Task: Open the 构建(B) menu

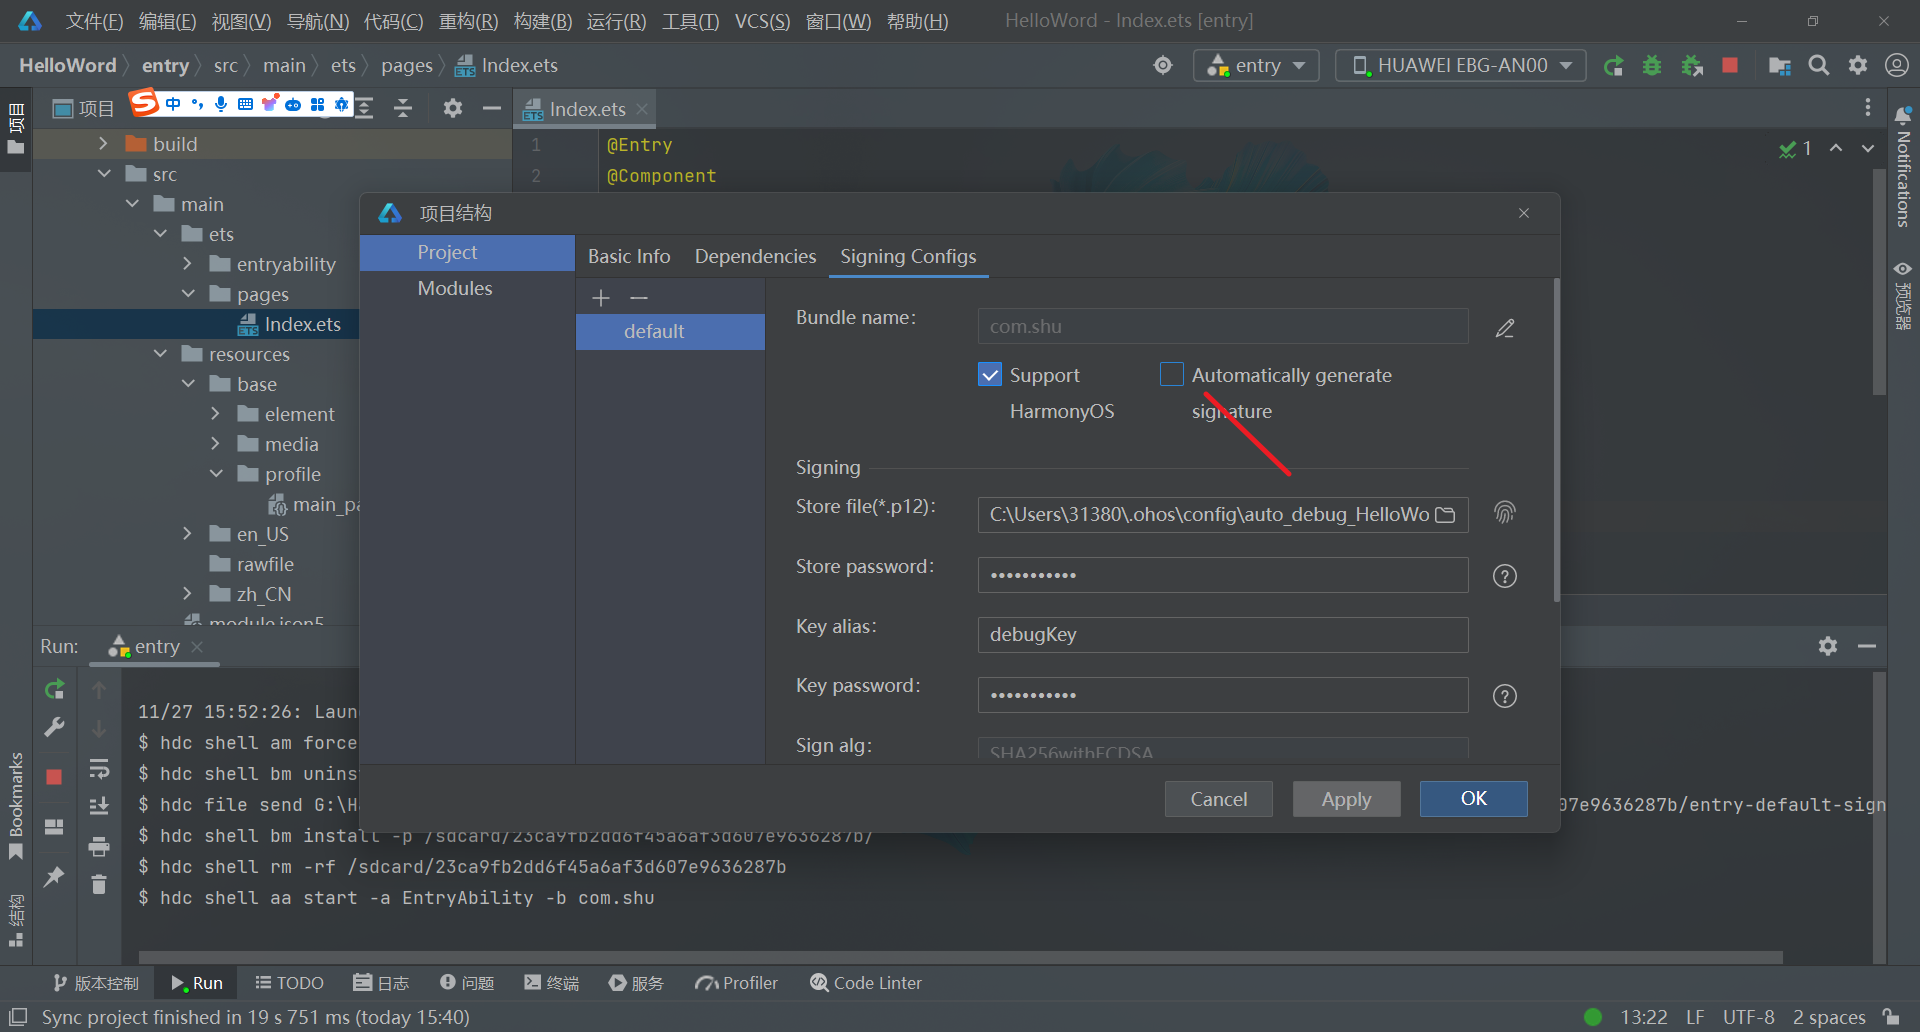Action: coord(542,21)
